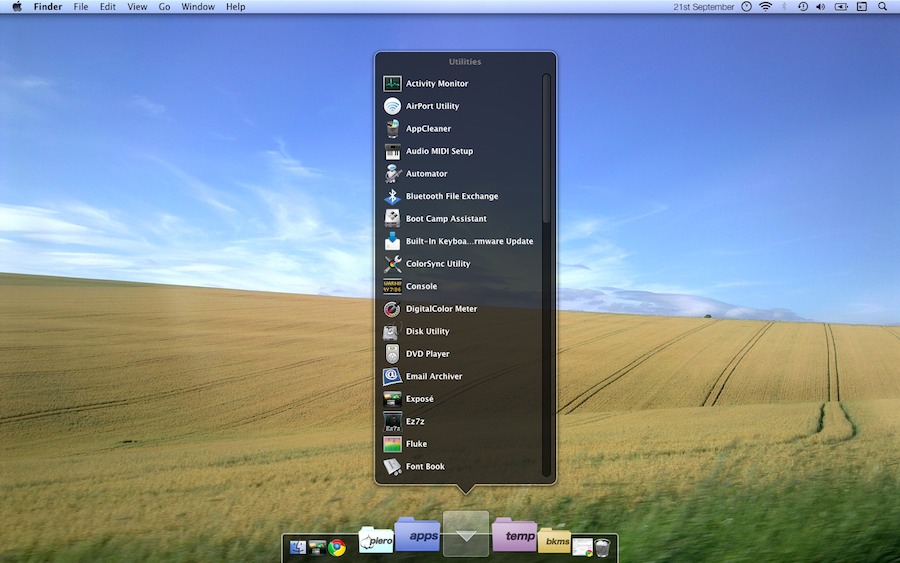Open the blue apps folder in the Dock

coord(418,534)
